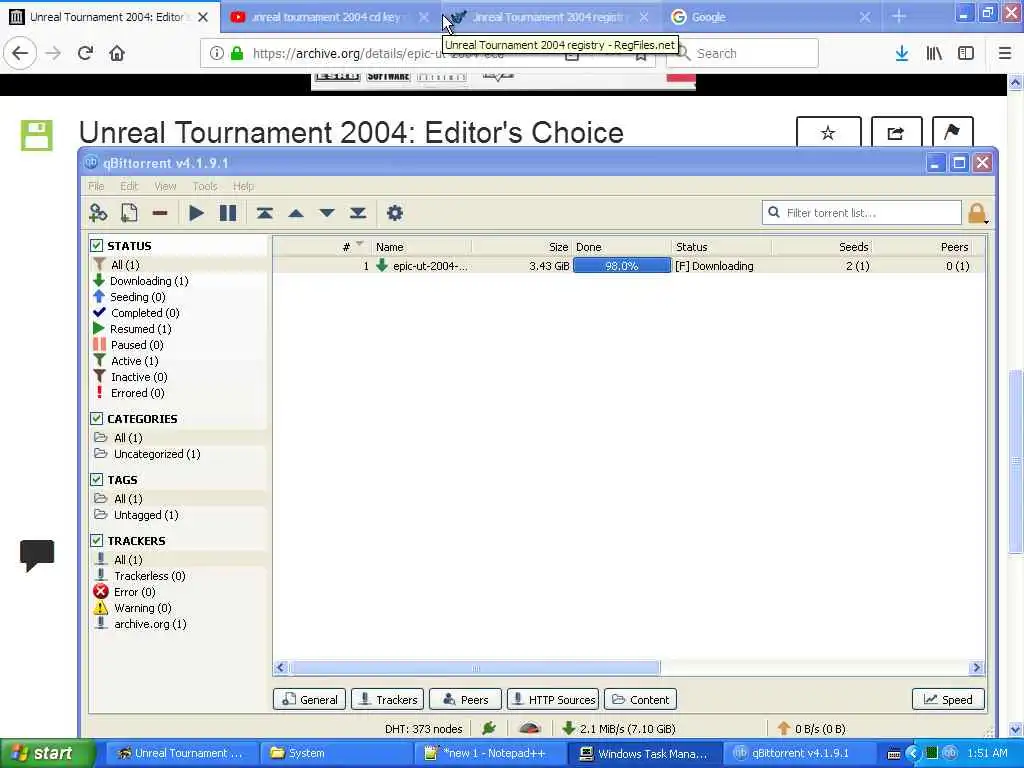Viewport: 1024px width, 768px height.
Task: Open the Content properties tab
Action: (641, 699)
